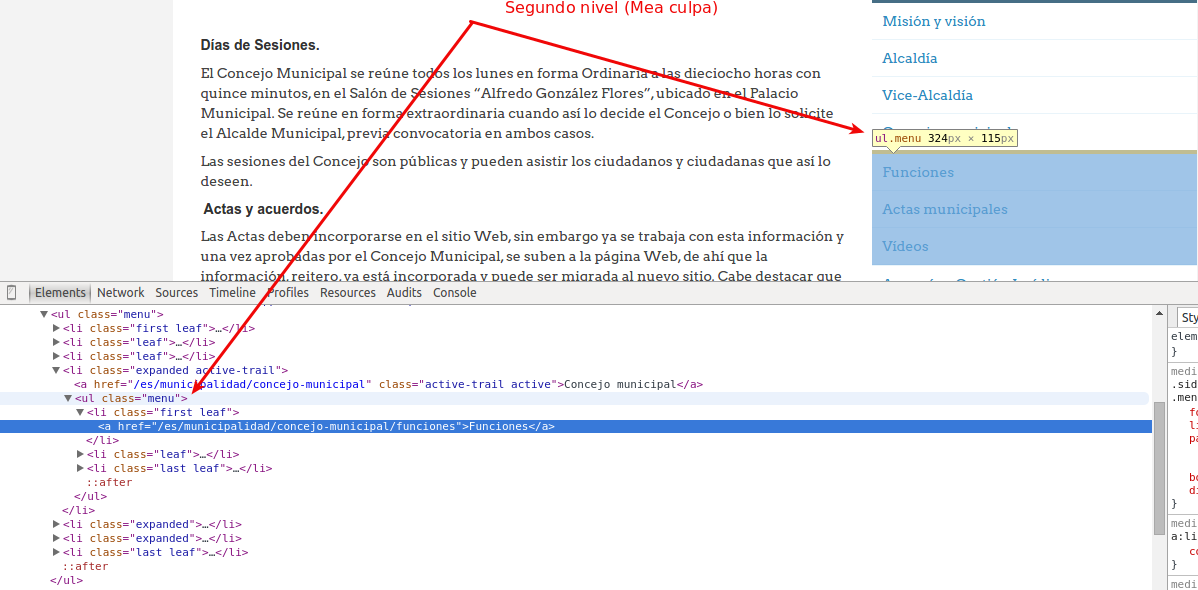Select the highlighted Funciones anchor row
The height and width of the screenshot is (590, 1198).
point(326,426)
